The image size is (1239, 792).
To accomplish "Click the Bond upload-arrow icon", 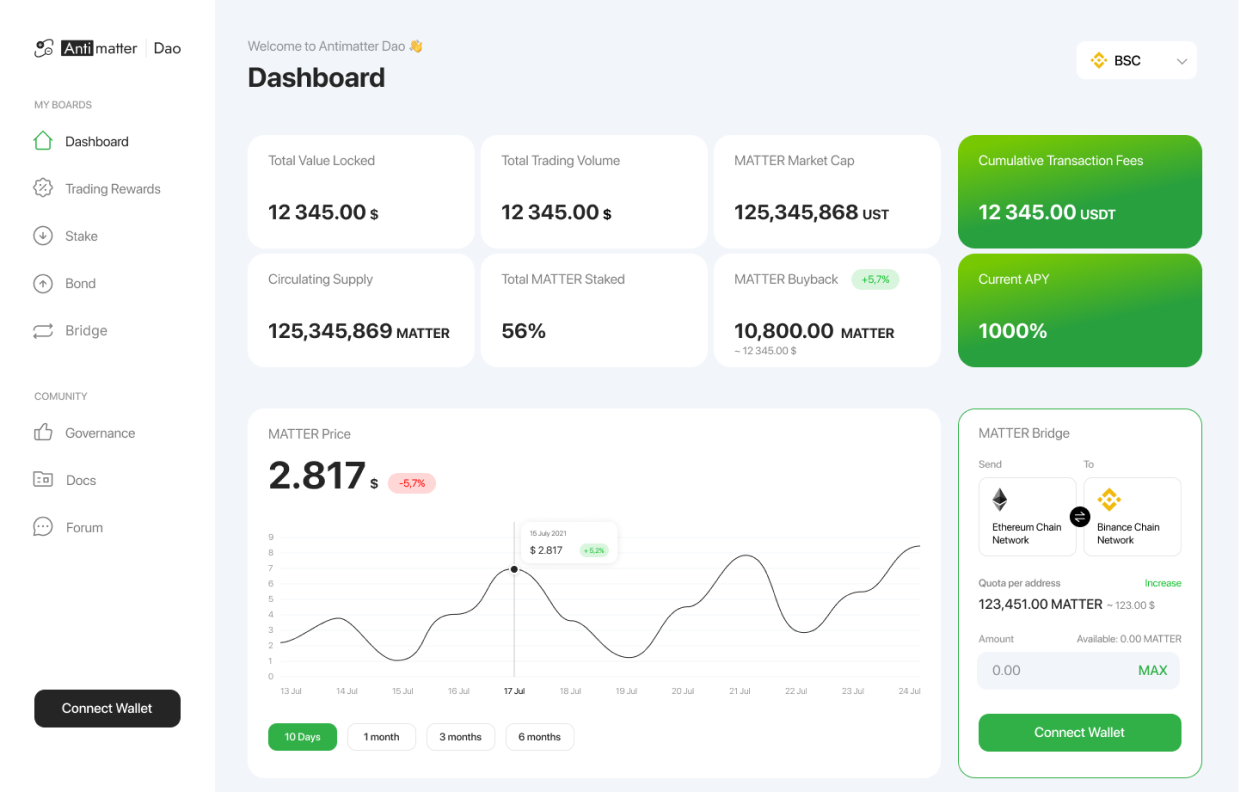I will point(43,283).
